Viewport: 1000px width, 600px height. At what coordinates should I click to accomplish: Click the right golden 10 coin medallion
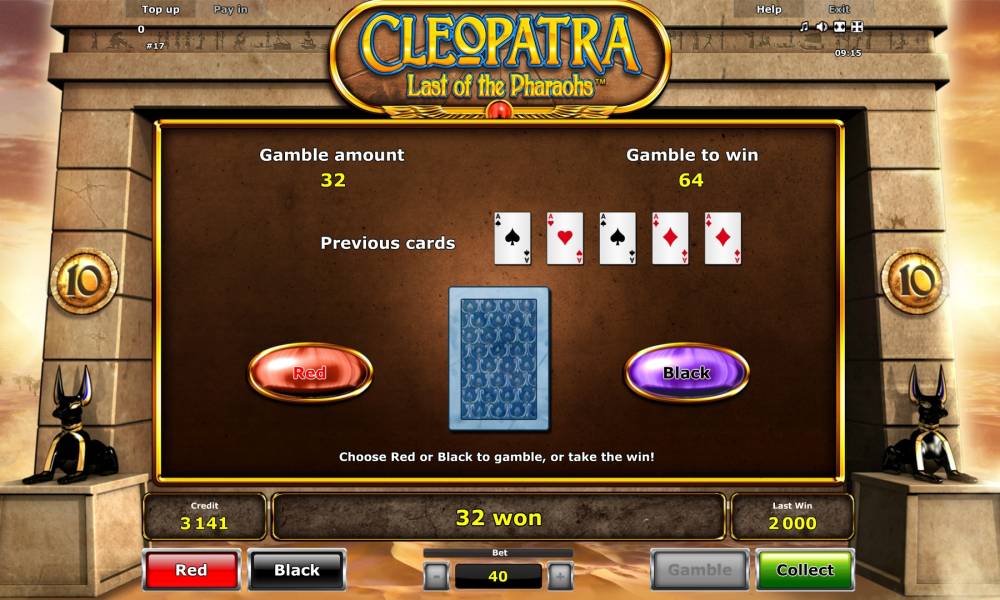[915, 281]
